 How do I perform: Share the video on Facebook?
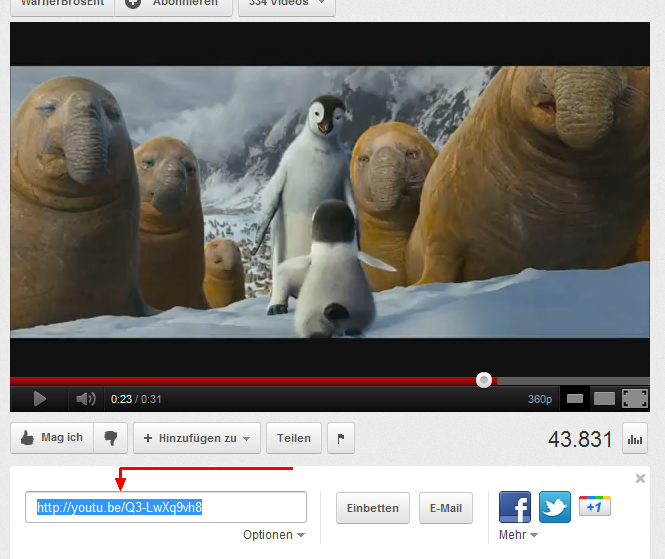pyautogui.click(x=515, y=507)
